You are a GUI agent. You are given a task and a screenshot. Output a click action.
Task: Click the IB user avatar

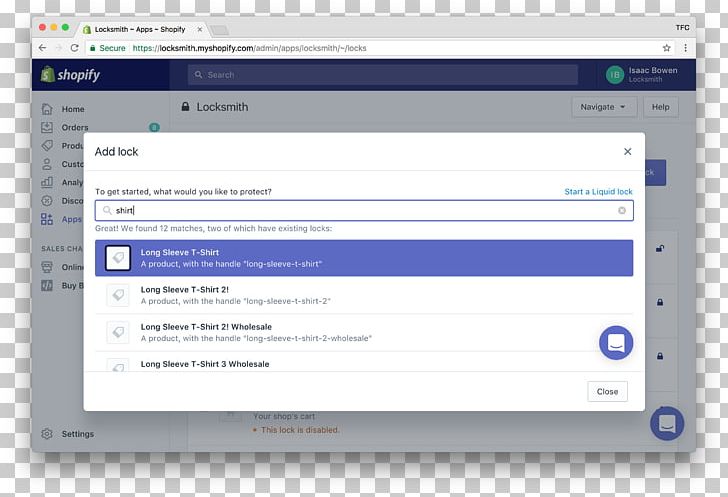[x=614, y=75]
